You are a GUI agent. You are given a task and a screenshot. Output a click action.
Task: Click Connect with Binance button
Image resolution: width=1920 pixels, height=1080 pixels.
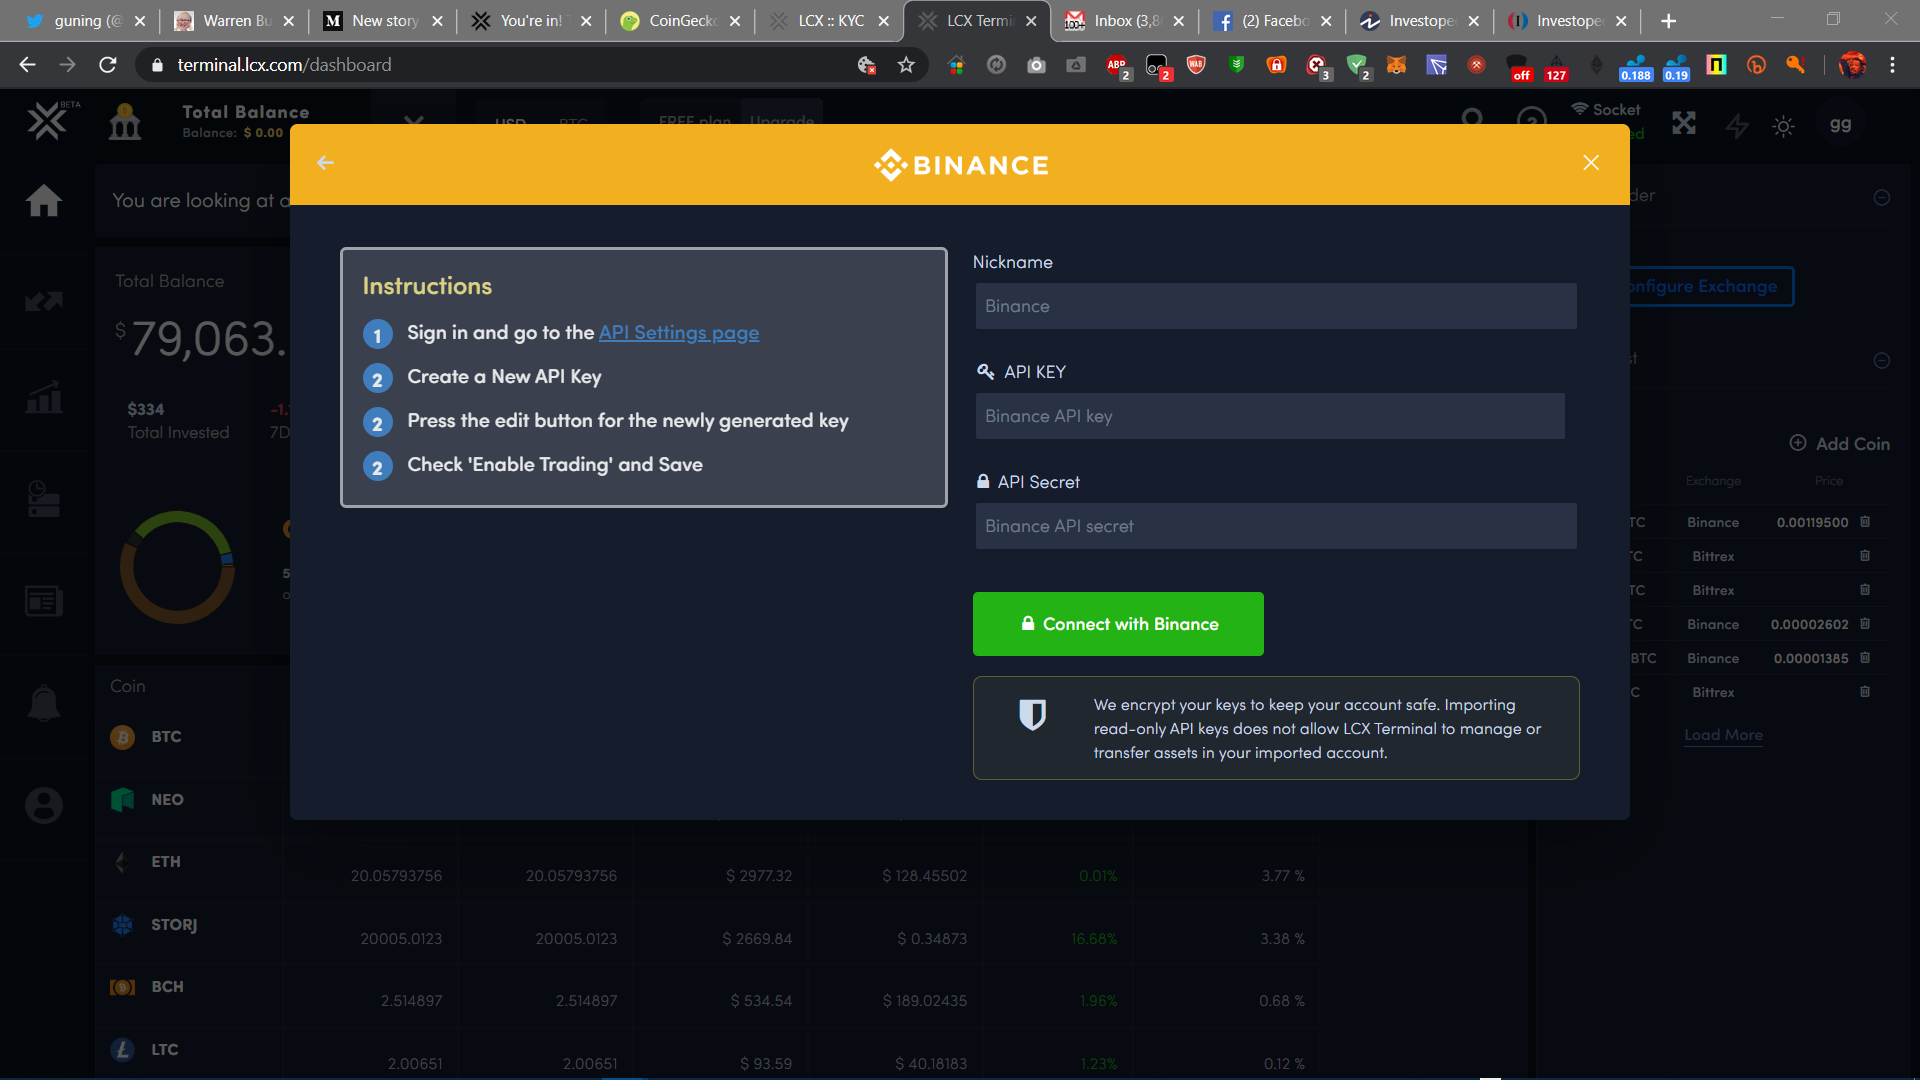tap(1118, 624)
